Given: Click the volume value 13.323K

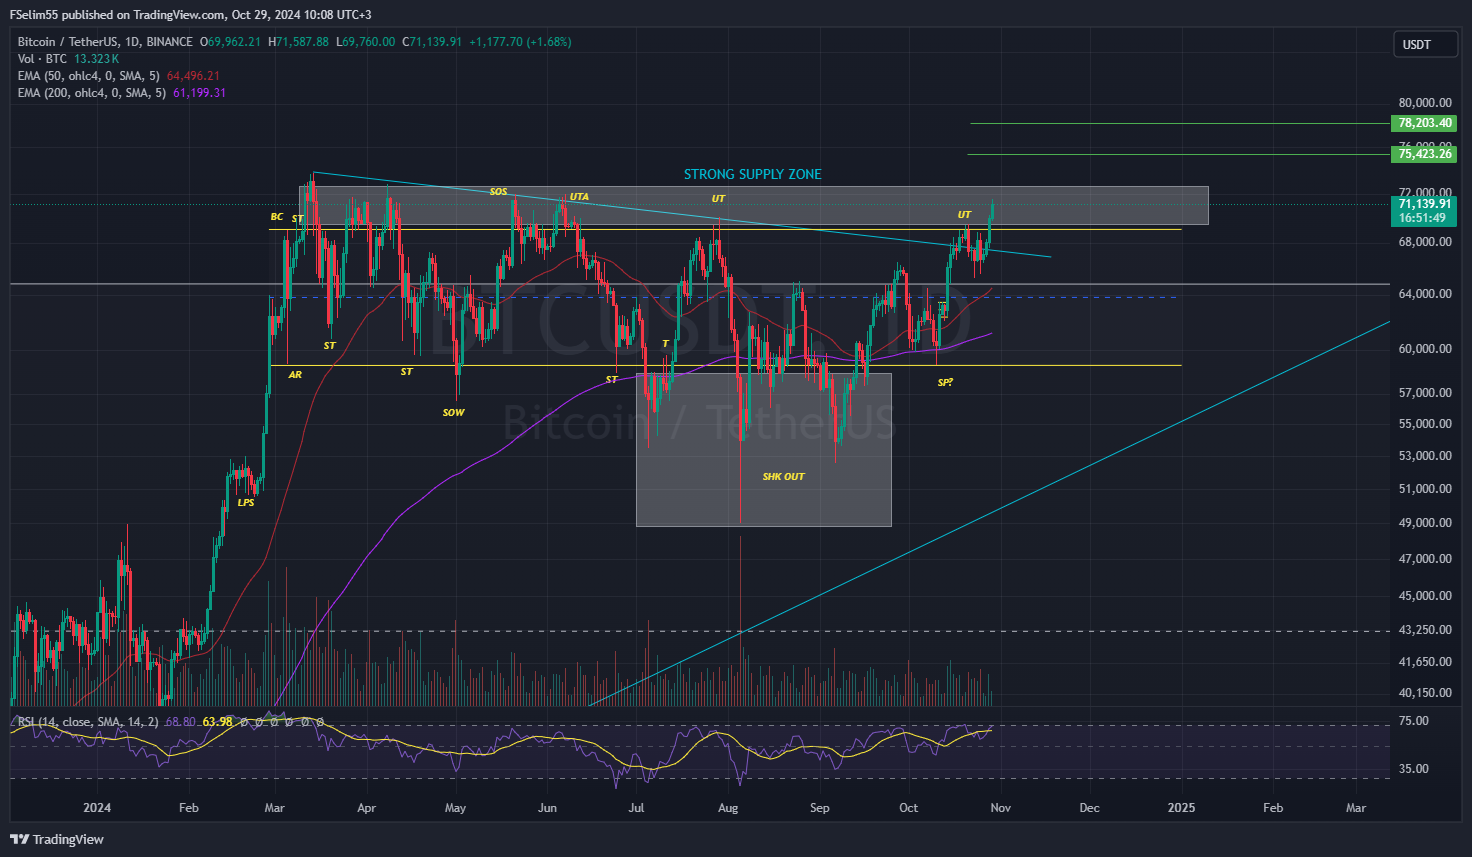Looking at the screenshot, I should (x=96, y=59).
